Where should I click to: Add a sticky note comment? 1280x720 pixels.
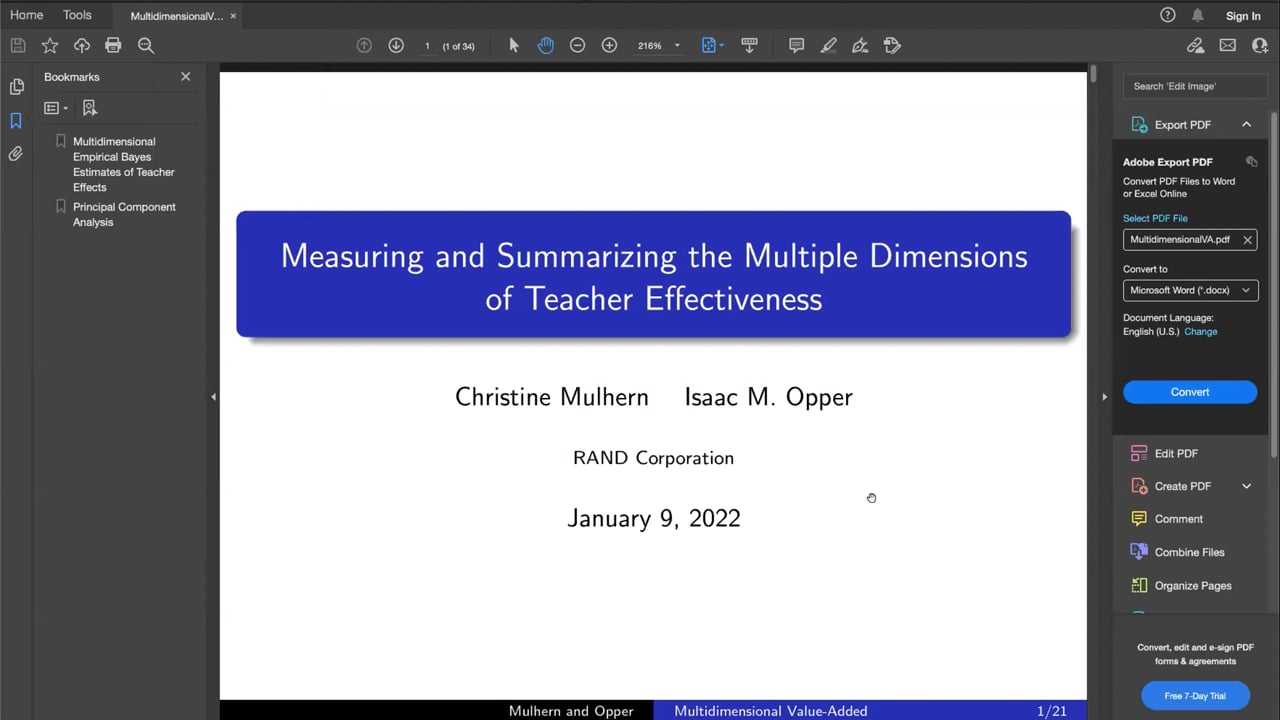point(796,45)
